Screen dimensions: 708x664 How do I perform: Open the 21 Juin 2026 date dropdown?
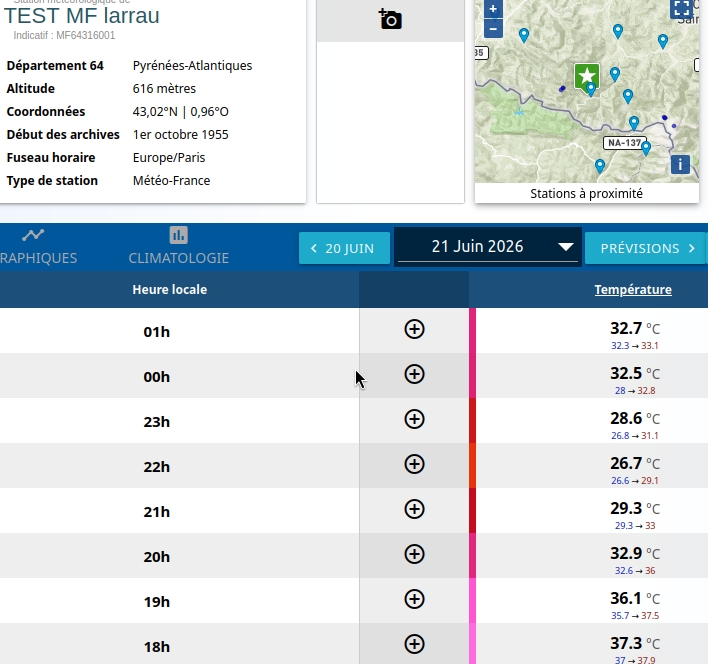(x=488, y=246)
